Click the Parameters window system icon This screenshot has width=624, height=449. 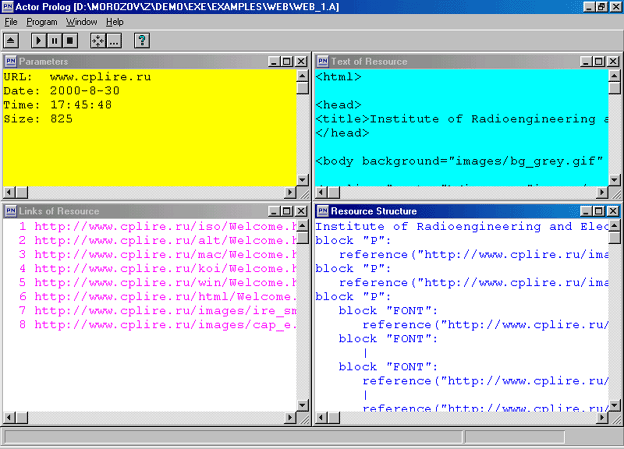coord(11,61)
